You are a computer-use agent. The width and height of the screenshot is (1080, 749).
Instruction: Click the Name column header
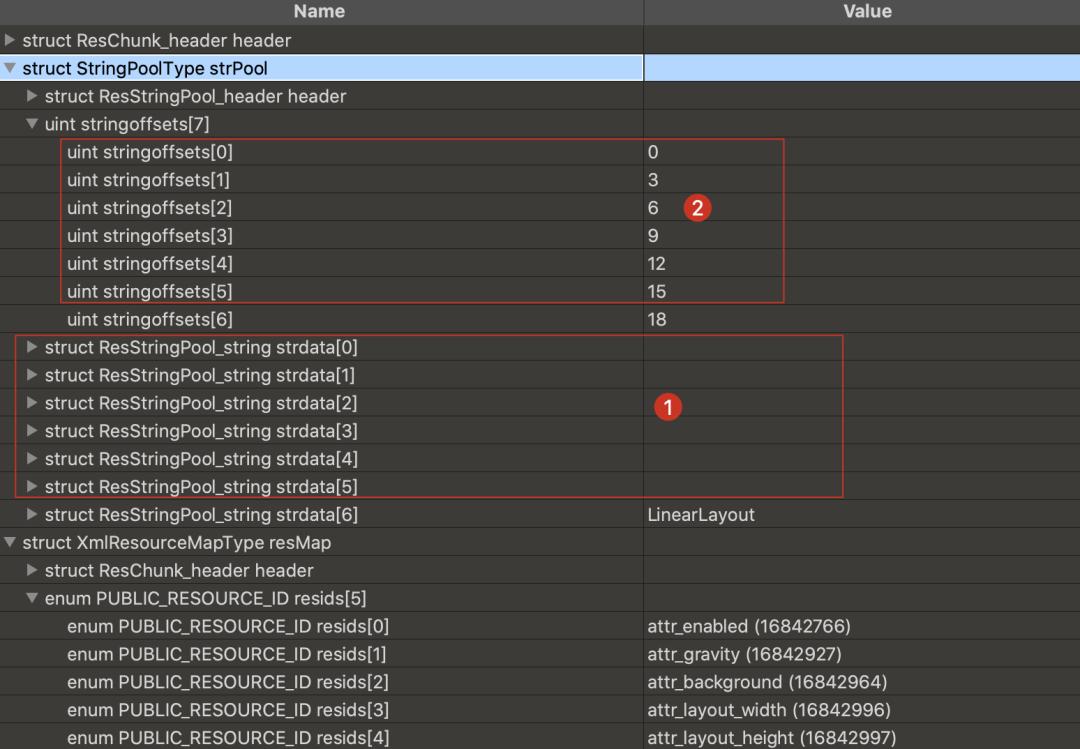(x=320, y=12)
